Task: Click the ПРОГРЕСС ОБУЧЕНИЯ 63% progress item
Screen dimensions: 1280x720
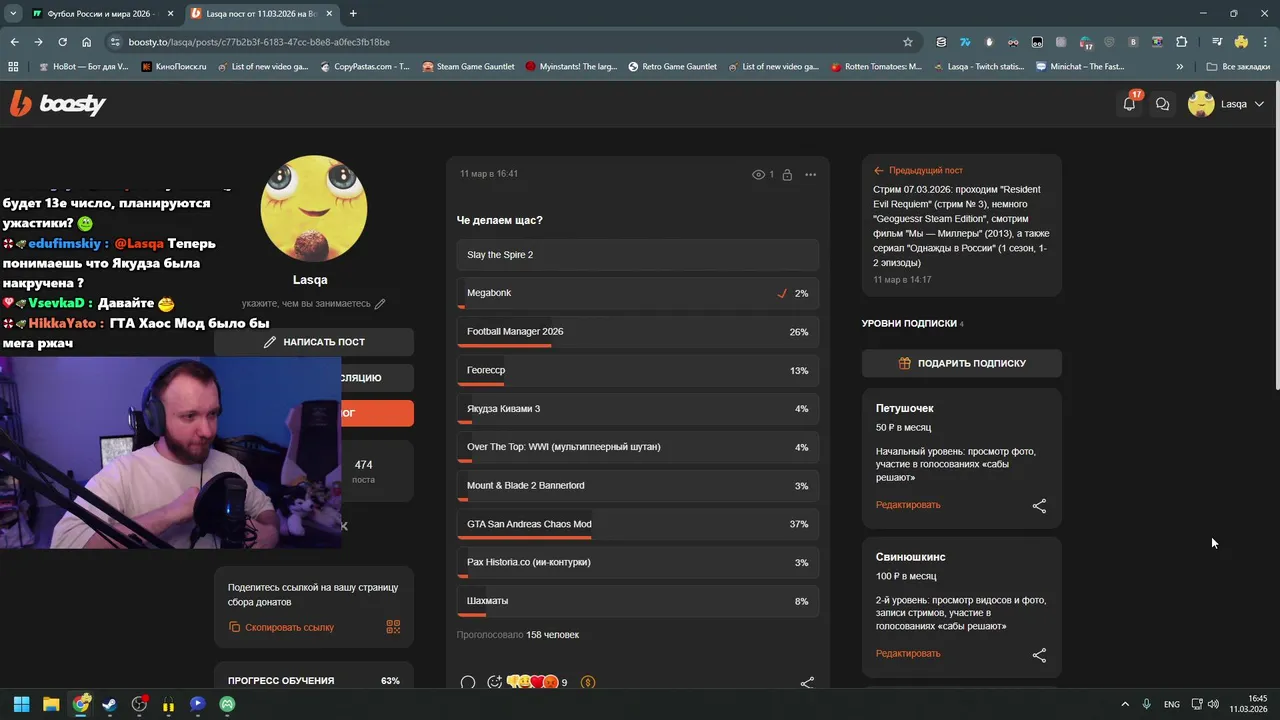Action: (x=314, y=681)
